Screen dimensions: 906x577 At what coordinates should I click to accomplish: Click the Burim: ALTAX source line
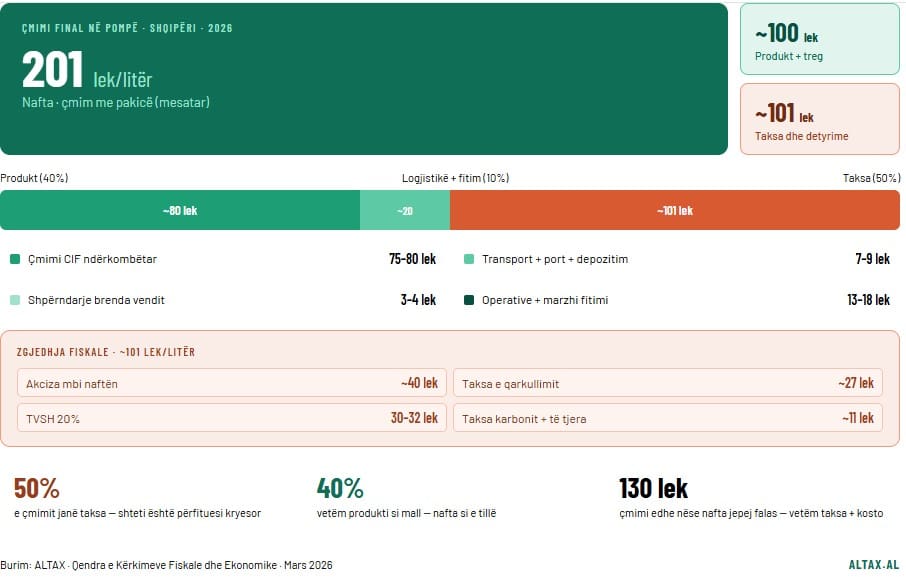pos(166,565)
